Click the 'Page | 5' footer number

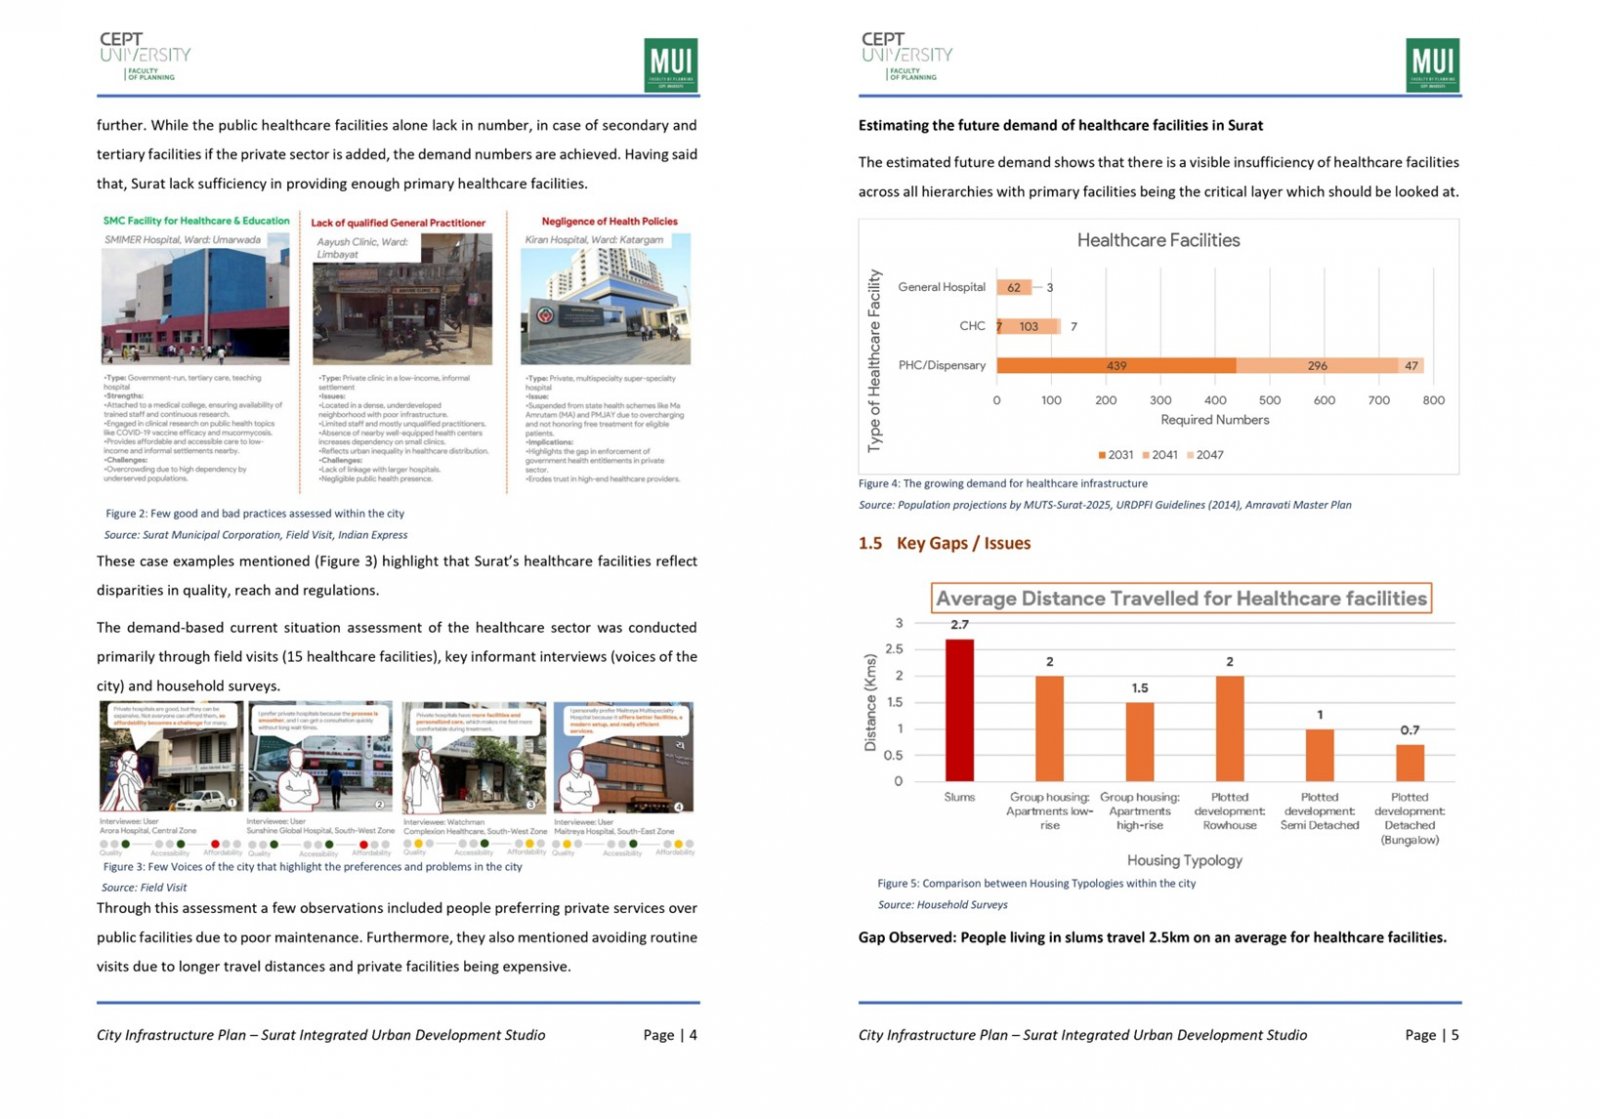click(1432, 1035)
